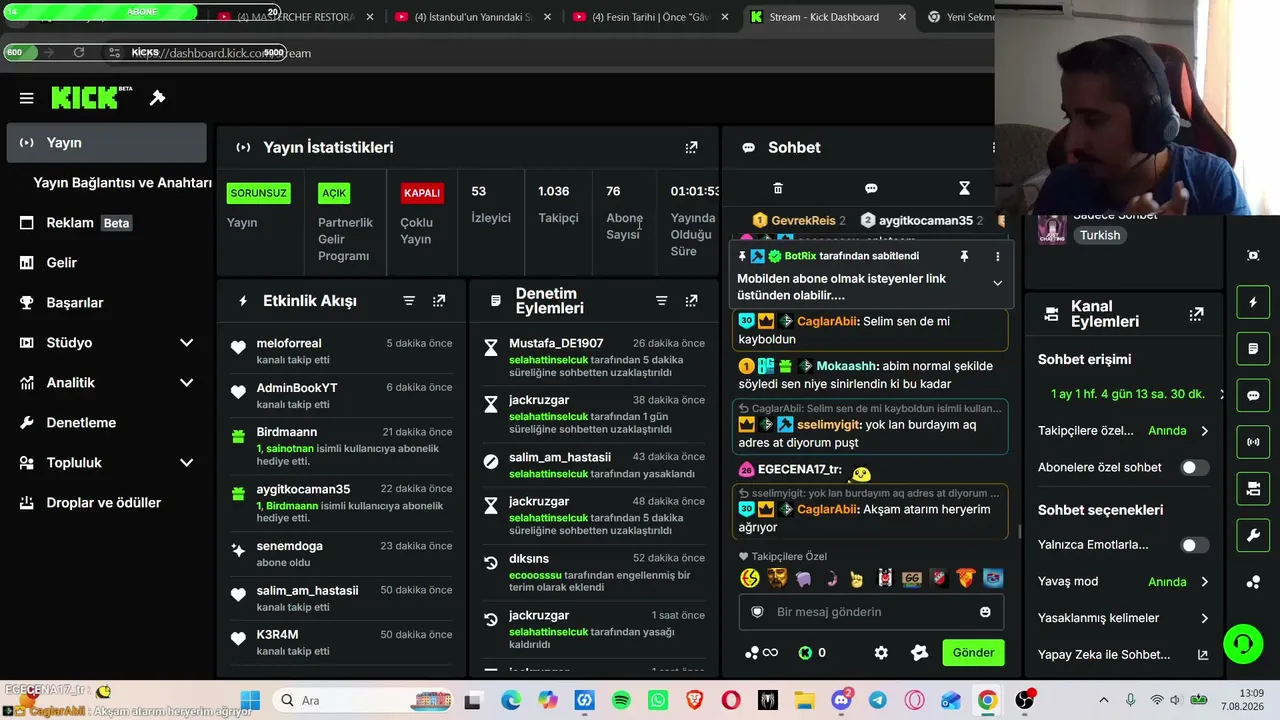The width and height of the screenshot is (1280, 720).
Task: Click the puzzle-piece icon beside Gönder
Action: [x=919, y=653]
